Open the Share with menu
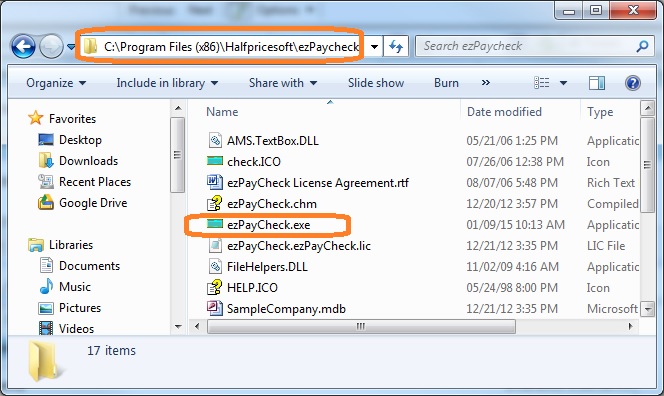 tap(283, 83)
